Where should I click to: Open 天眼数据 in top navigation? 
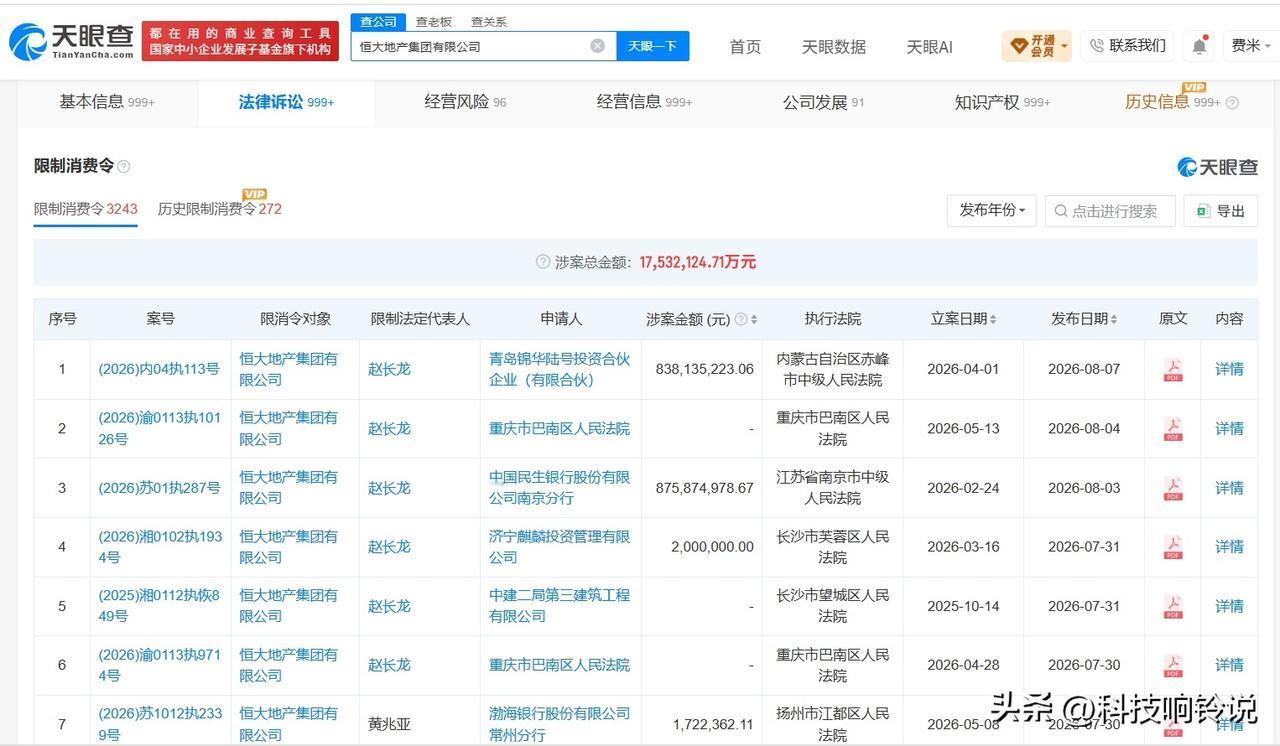tap(834, 47)
